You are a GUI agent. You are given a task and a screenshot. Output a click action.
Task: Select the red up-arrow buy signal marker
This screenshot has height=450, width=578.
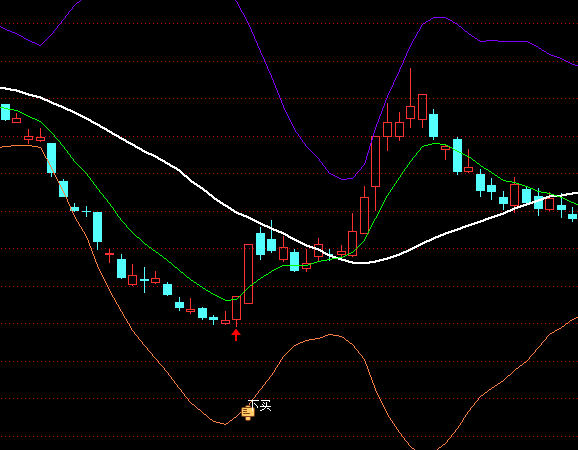coord(236,335)
